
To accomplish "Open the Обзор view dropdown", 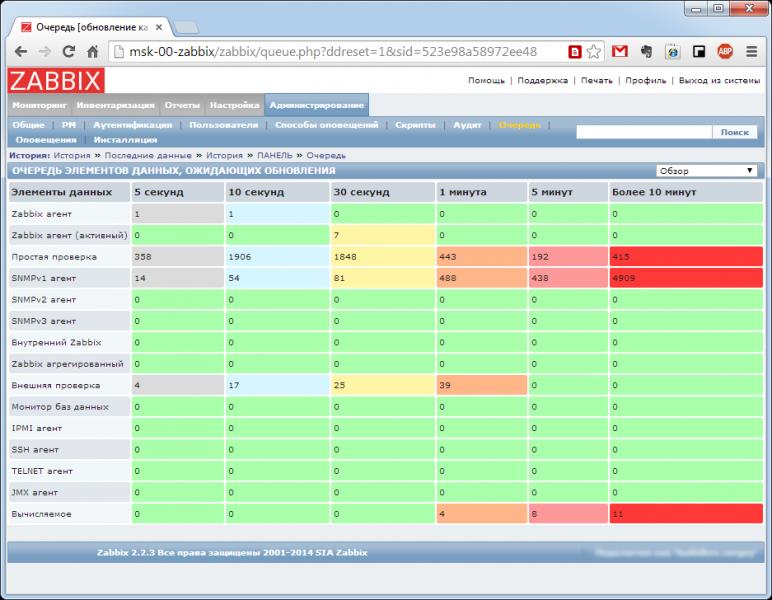I will 707,171.
